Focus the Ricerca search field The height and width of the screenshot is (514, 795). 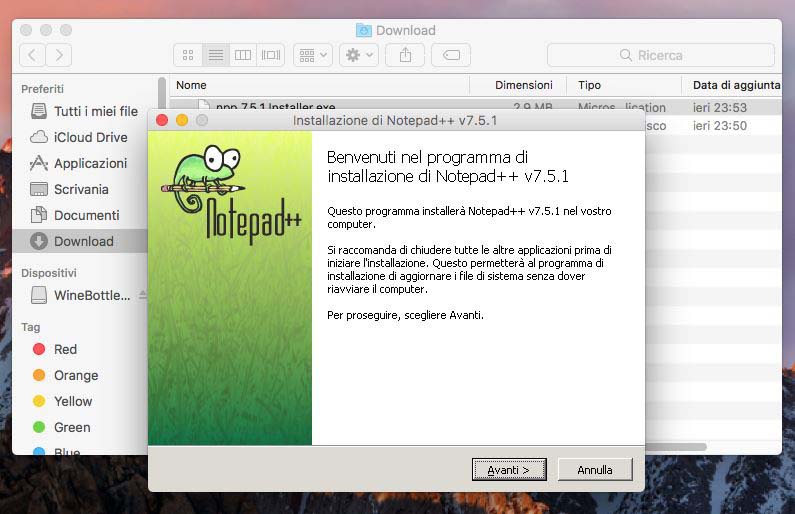(661, 55)
